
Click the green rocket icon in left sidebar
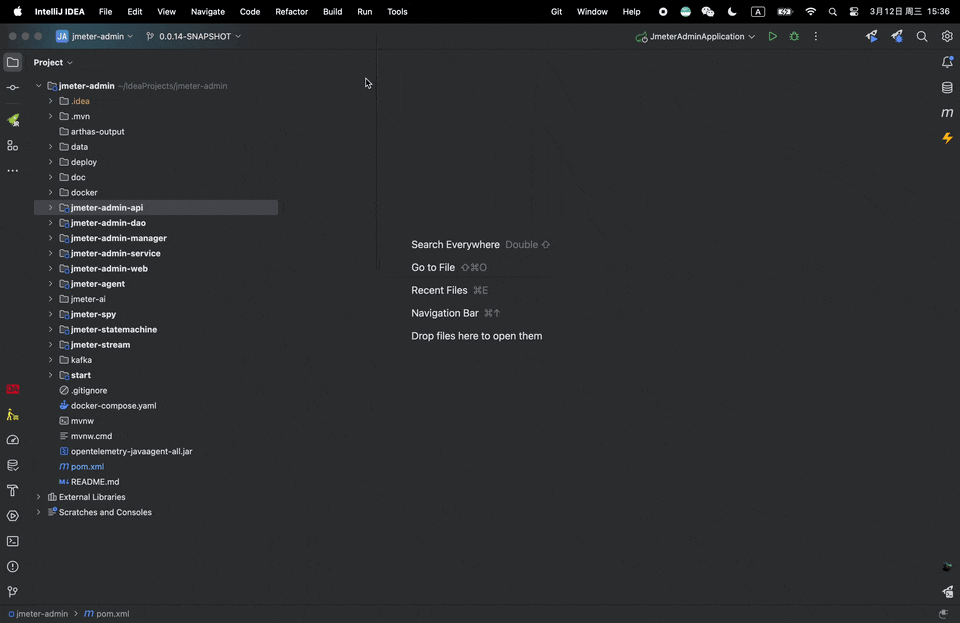tap(12, 120)
